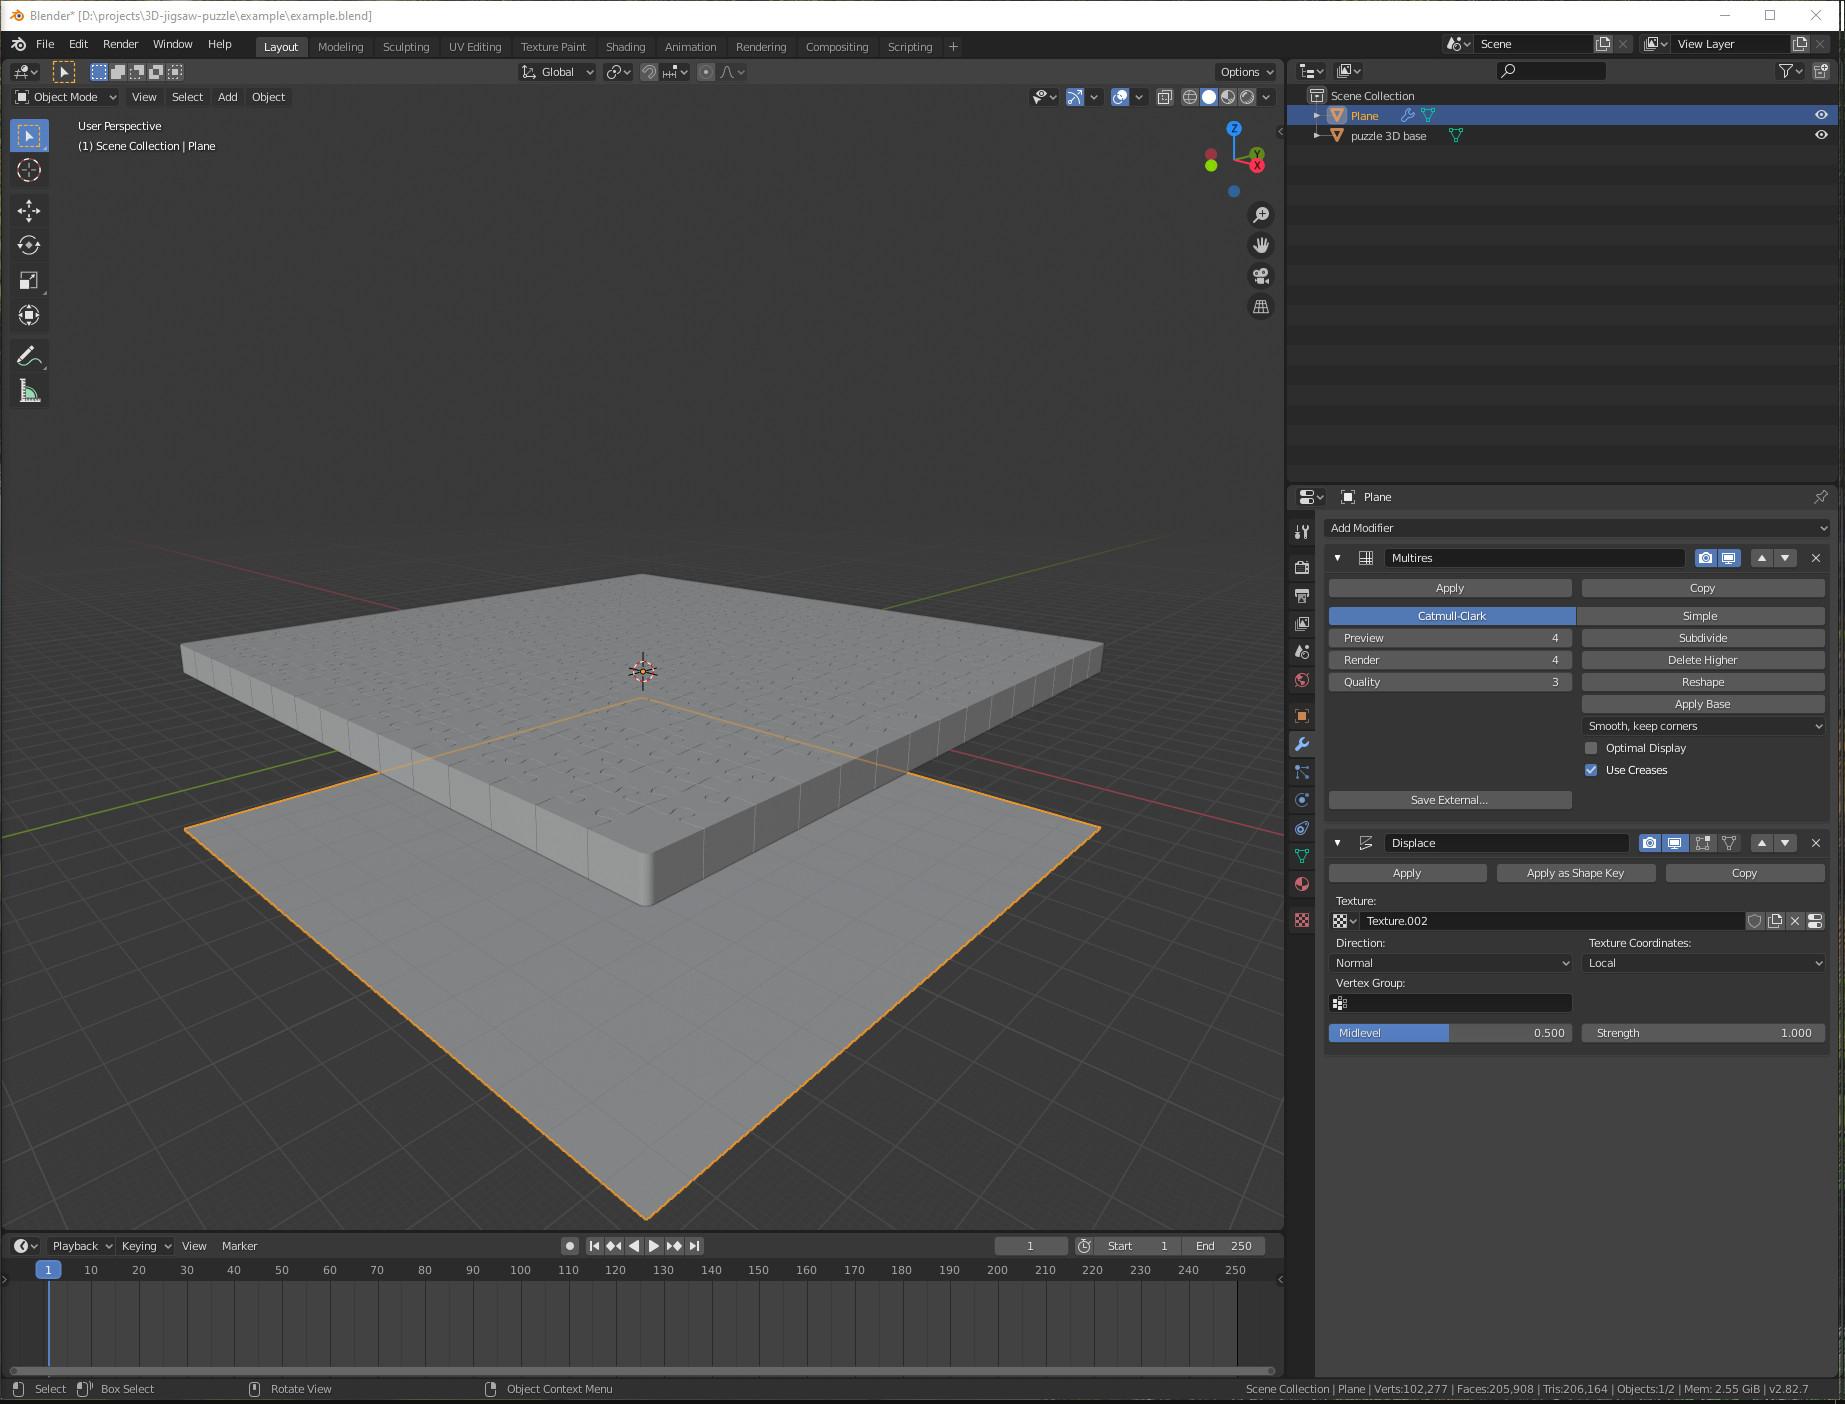Activate the Measure tool
1845x1404 pixels.
coord(29,390)
